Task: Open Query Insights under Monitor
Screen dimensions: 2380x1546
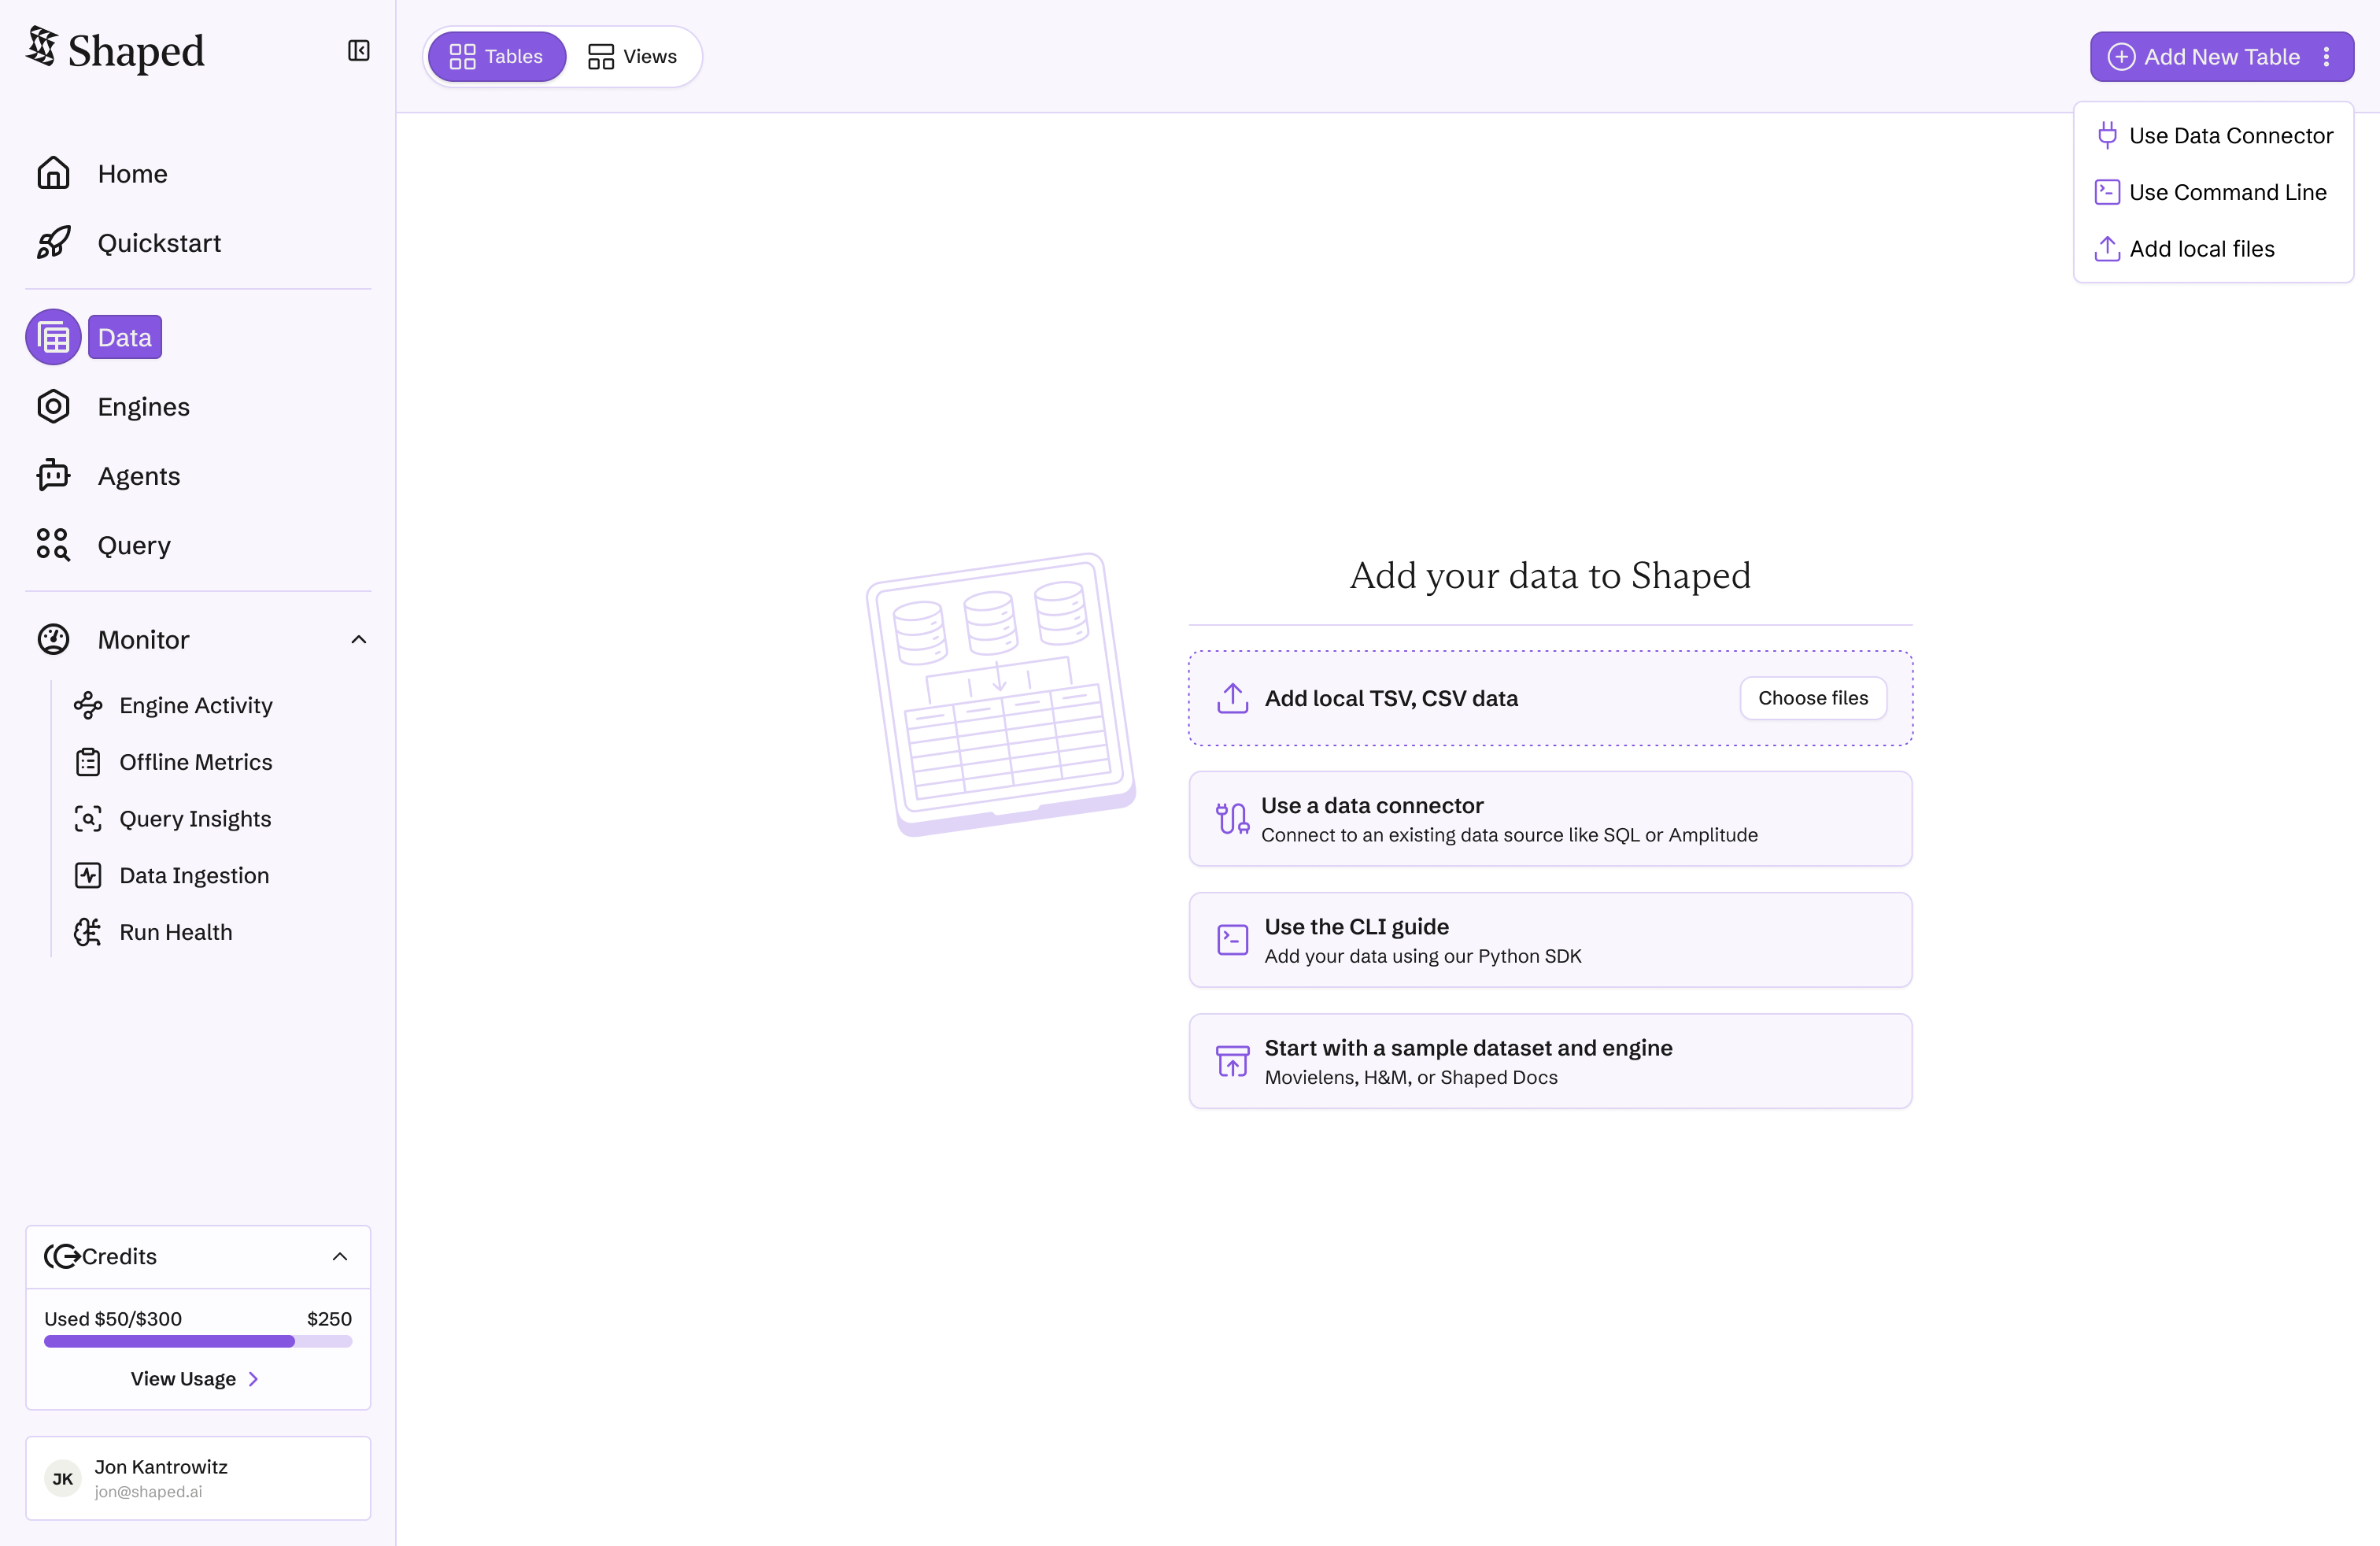Action: pos(195,819)
